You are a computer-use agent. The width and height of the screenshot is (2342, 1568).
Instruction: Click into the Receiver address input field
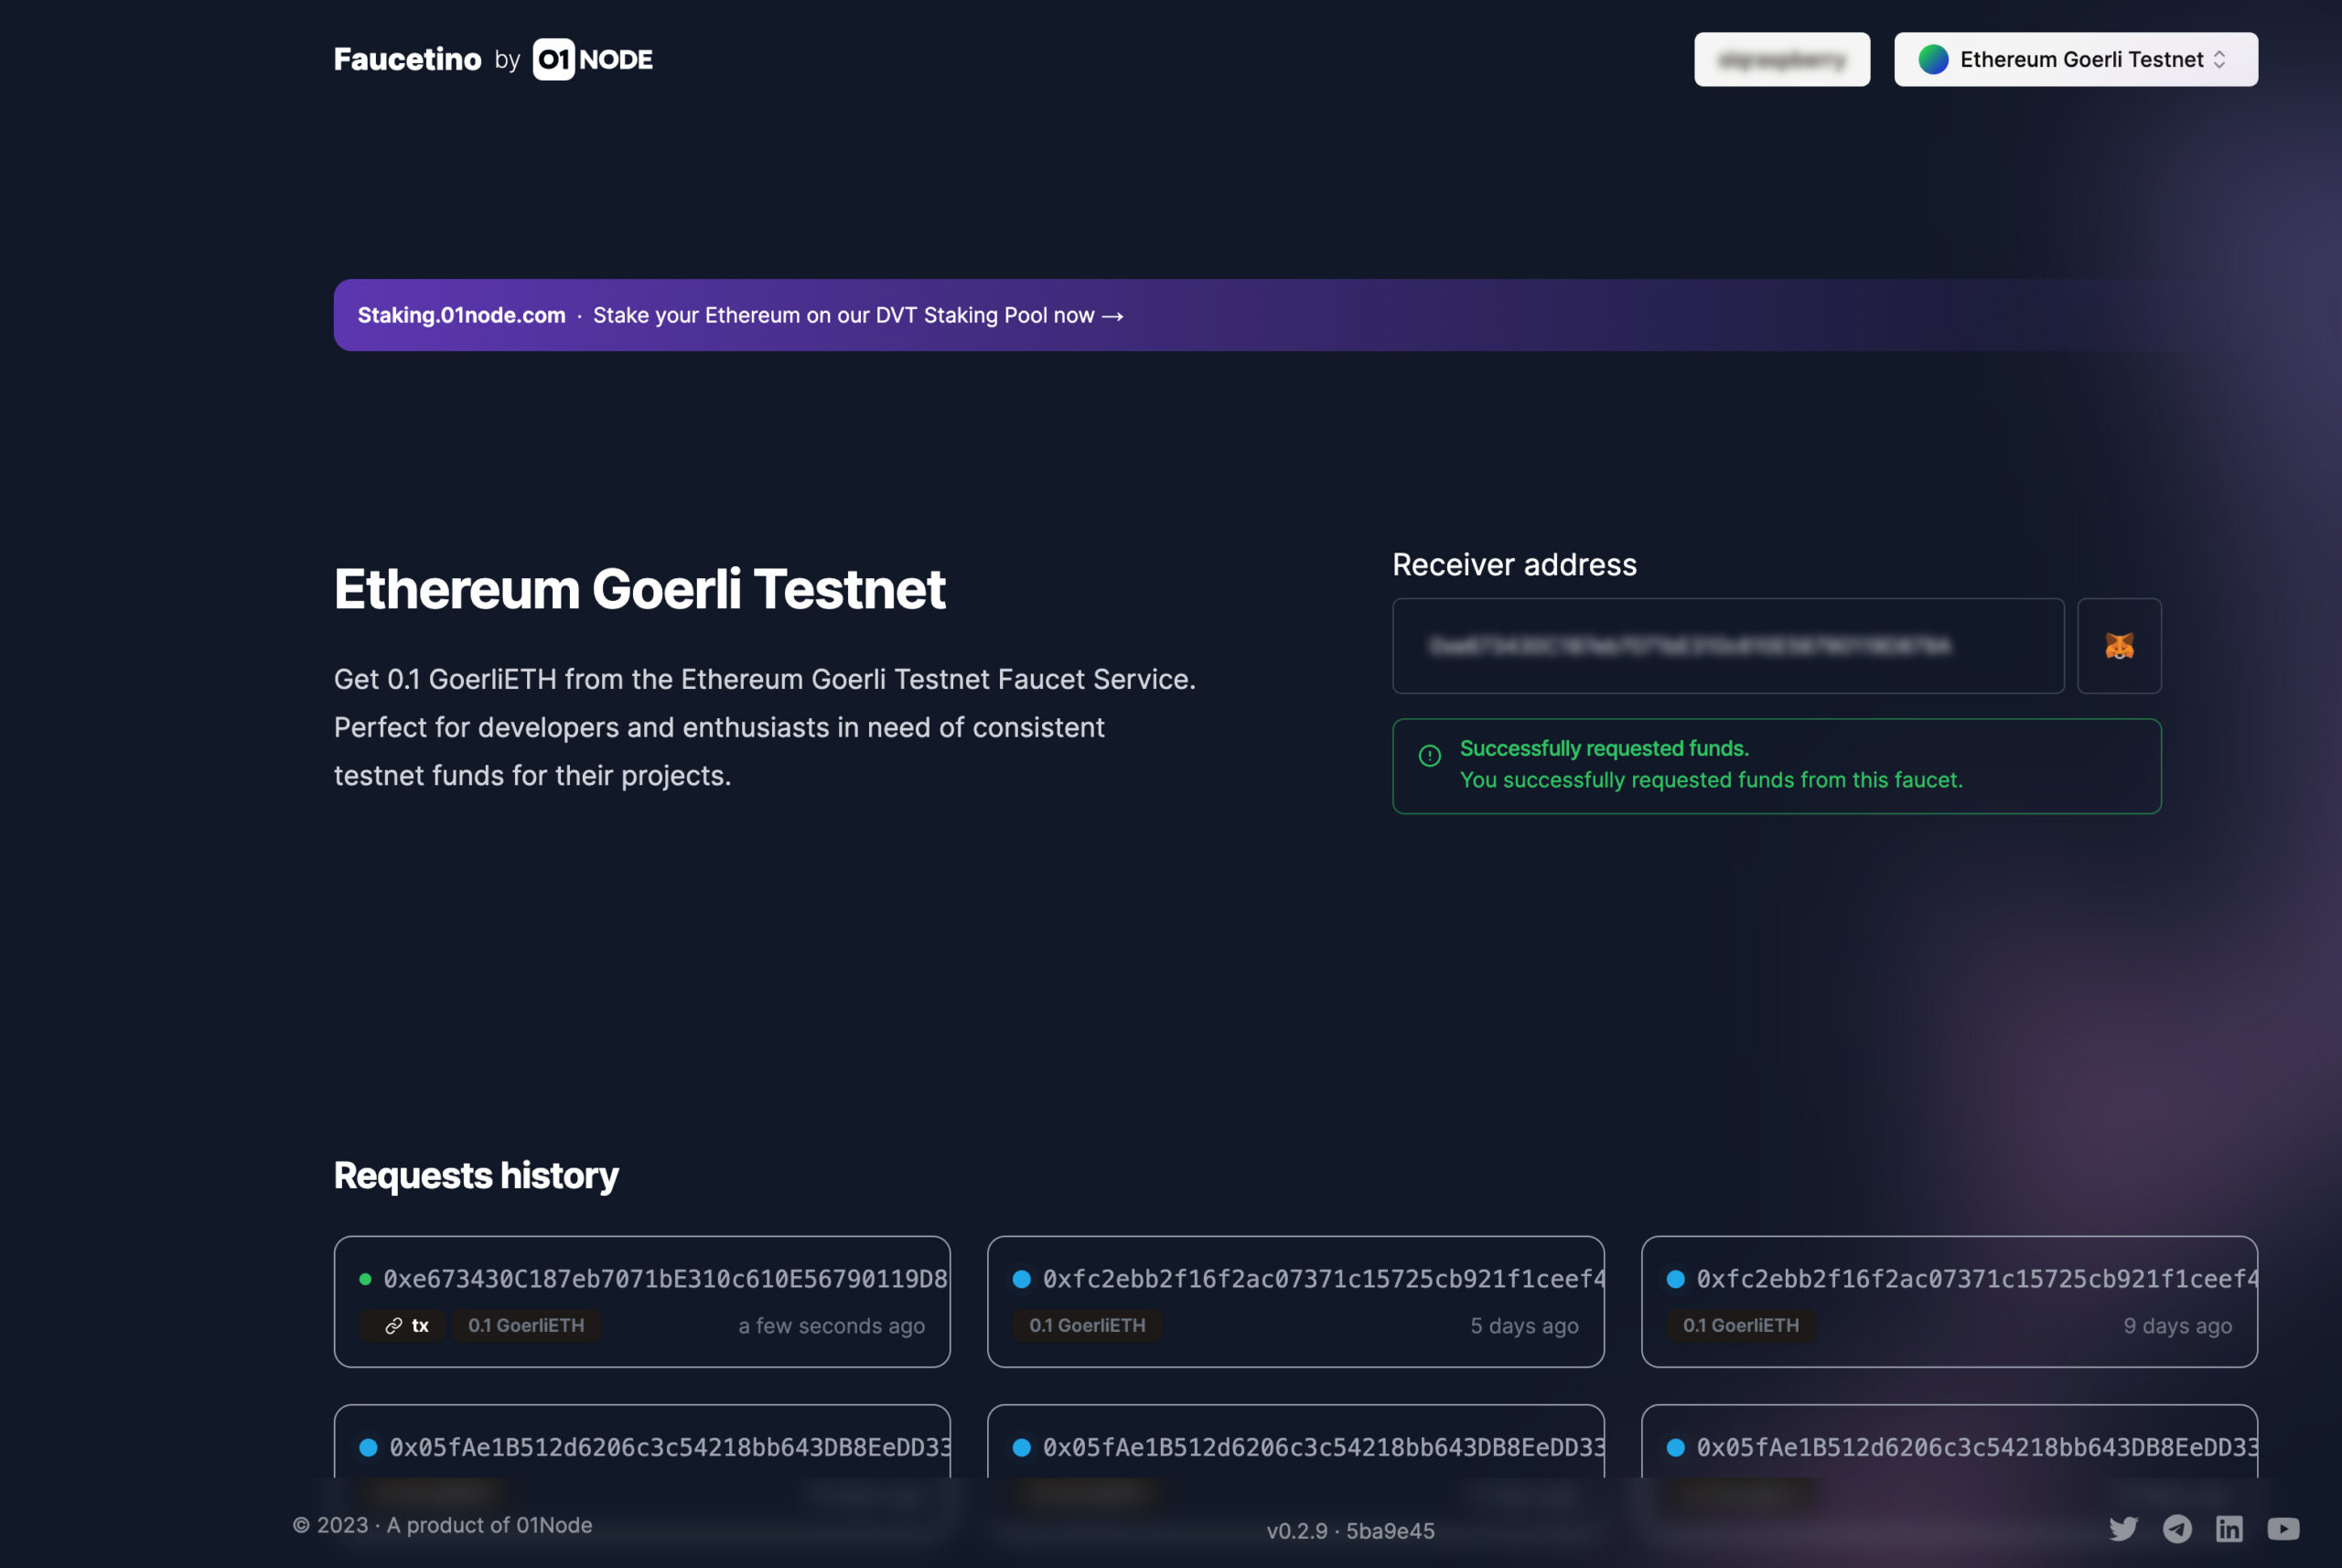click(x=1728, y=646)
